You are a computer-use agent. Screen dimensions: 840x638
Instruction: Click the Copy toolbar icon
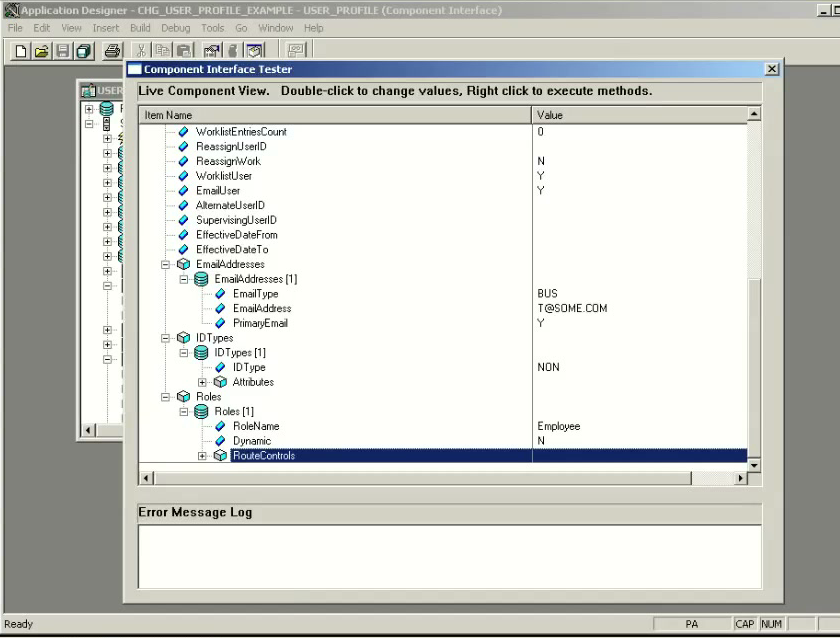point(162,51)
